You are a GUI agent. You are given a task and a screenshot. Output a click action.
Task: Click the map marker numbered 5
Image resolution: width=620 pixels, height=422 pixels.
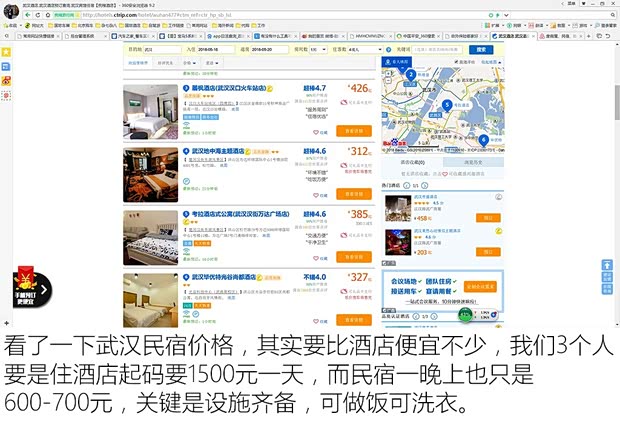click(x=446, y=103)
